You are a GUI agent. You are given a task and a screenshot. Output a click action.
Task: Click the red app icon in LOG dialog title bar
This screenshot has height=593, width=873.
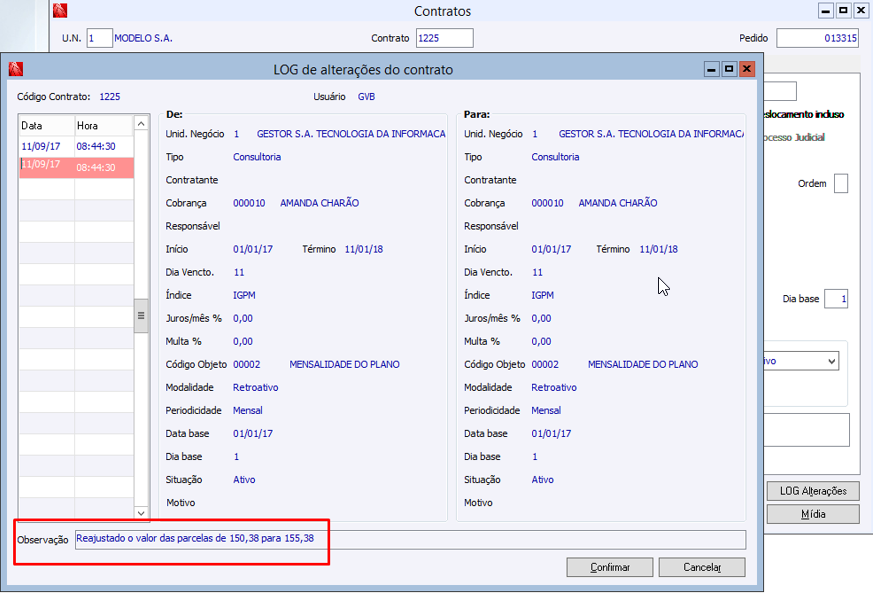click(x=16, y=69)
